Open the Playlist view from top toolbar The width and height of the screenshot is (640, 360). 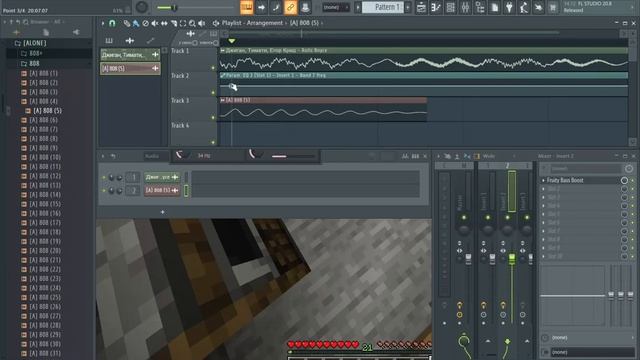click(421, 7)
